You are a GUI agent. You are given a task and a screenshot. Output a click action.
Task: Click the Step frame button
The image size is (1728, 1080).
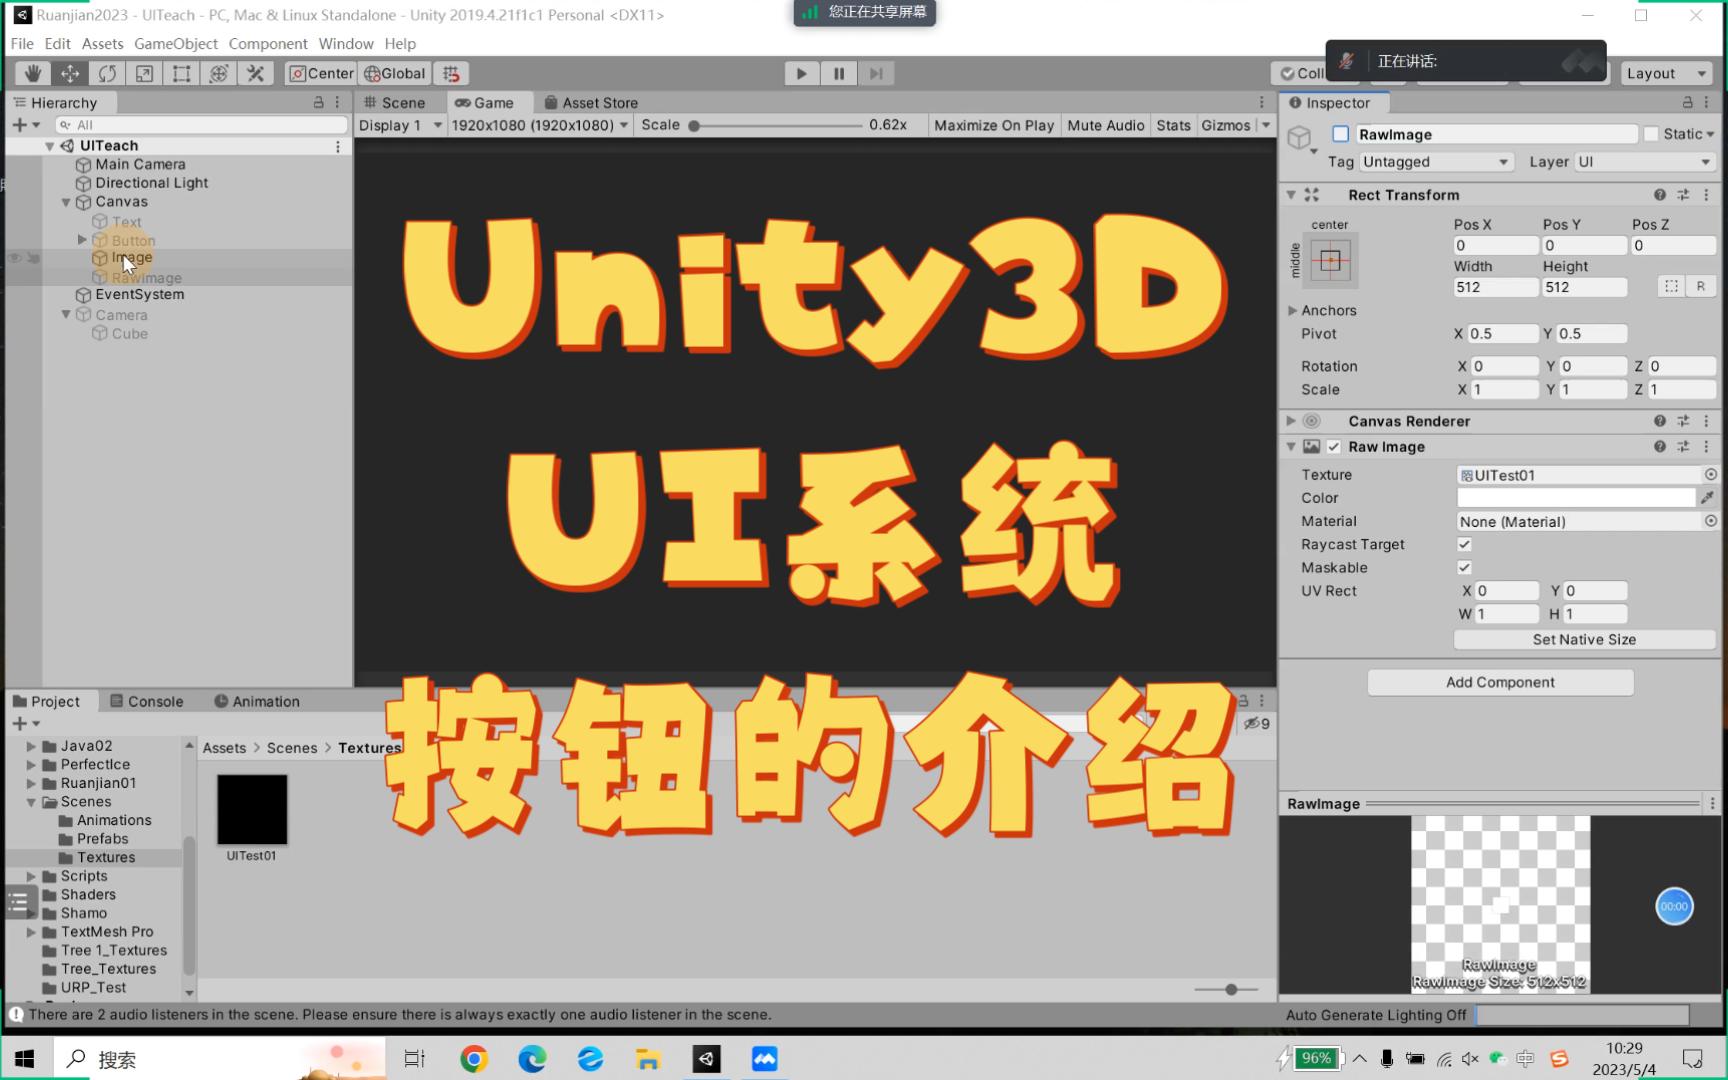876,72
